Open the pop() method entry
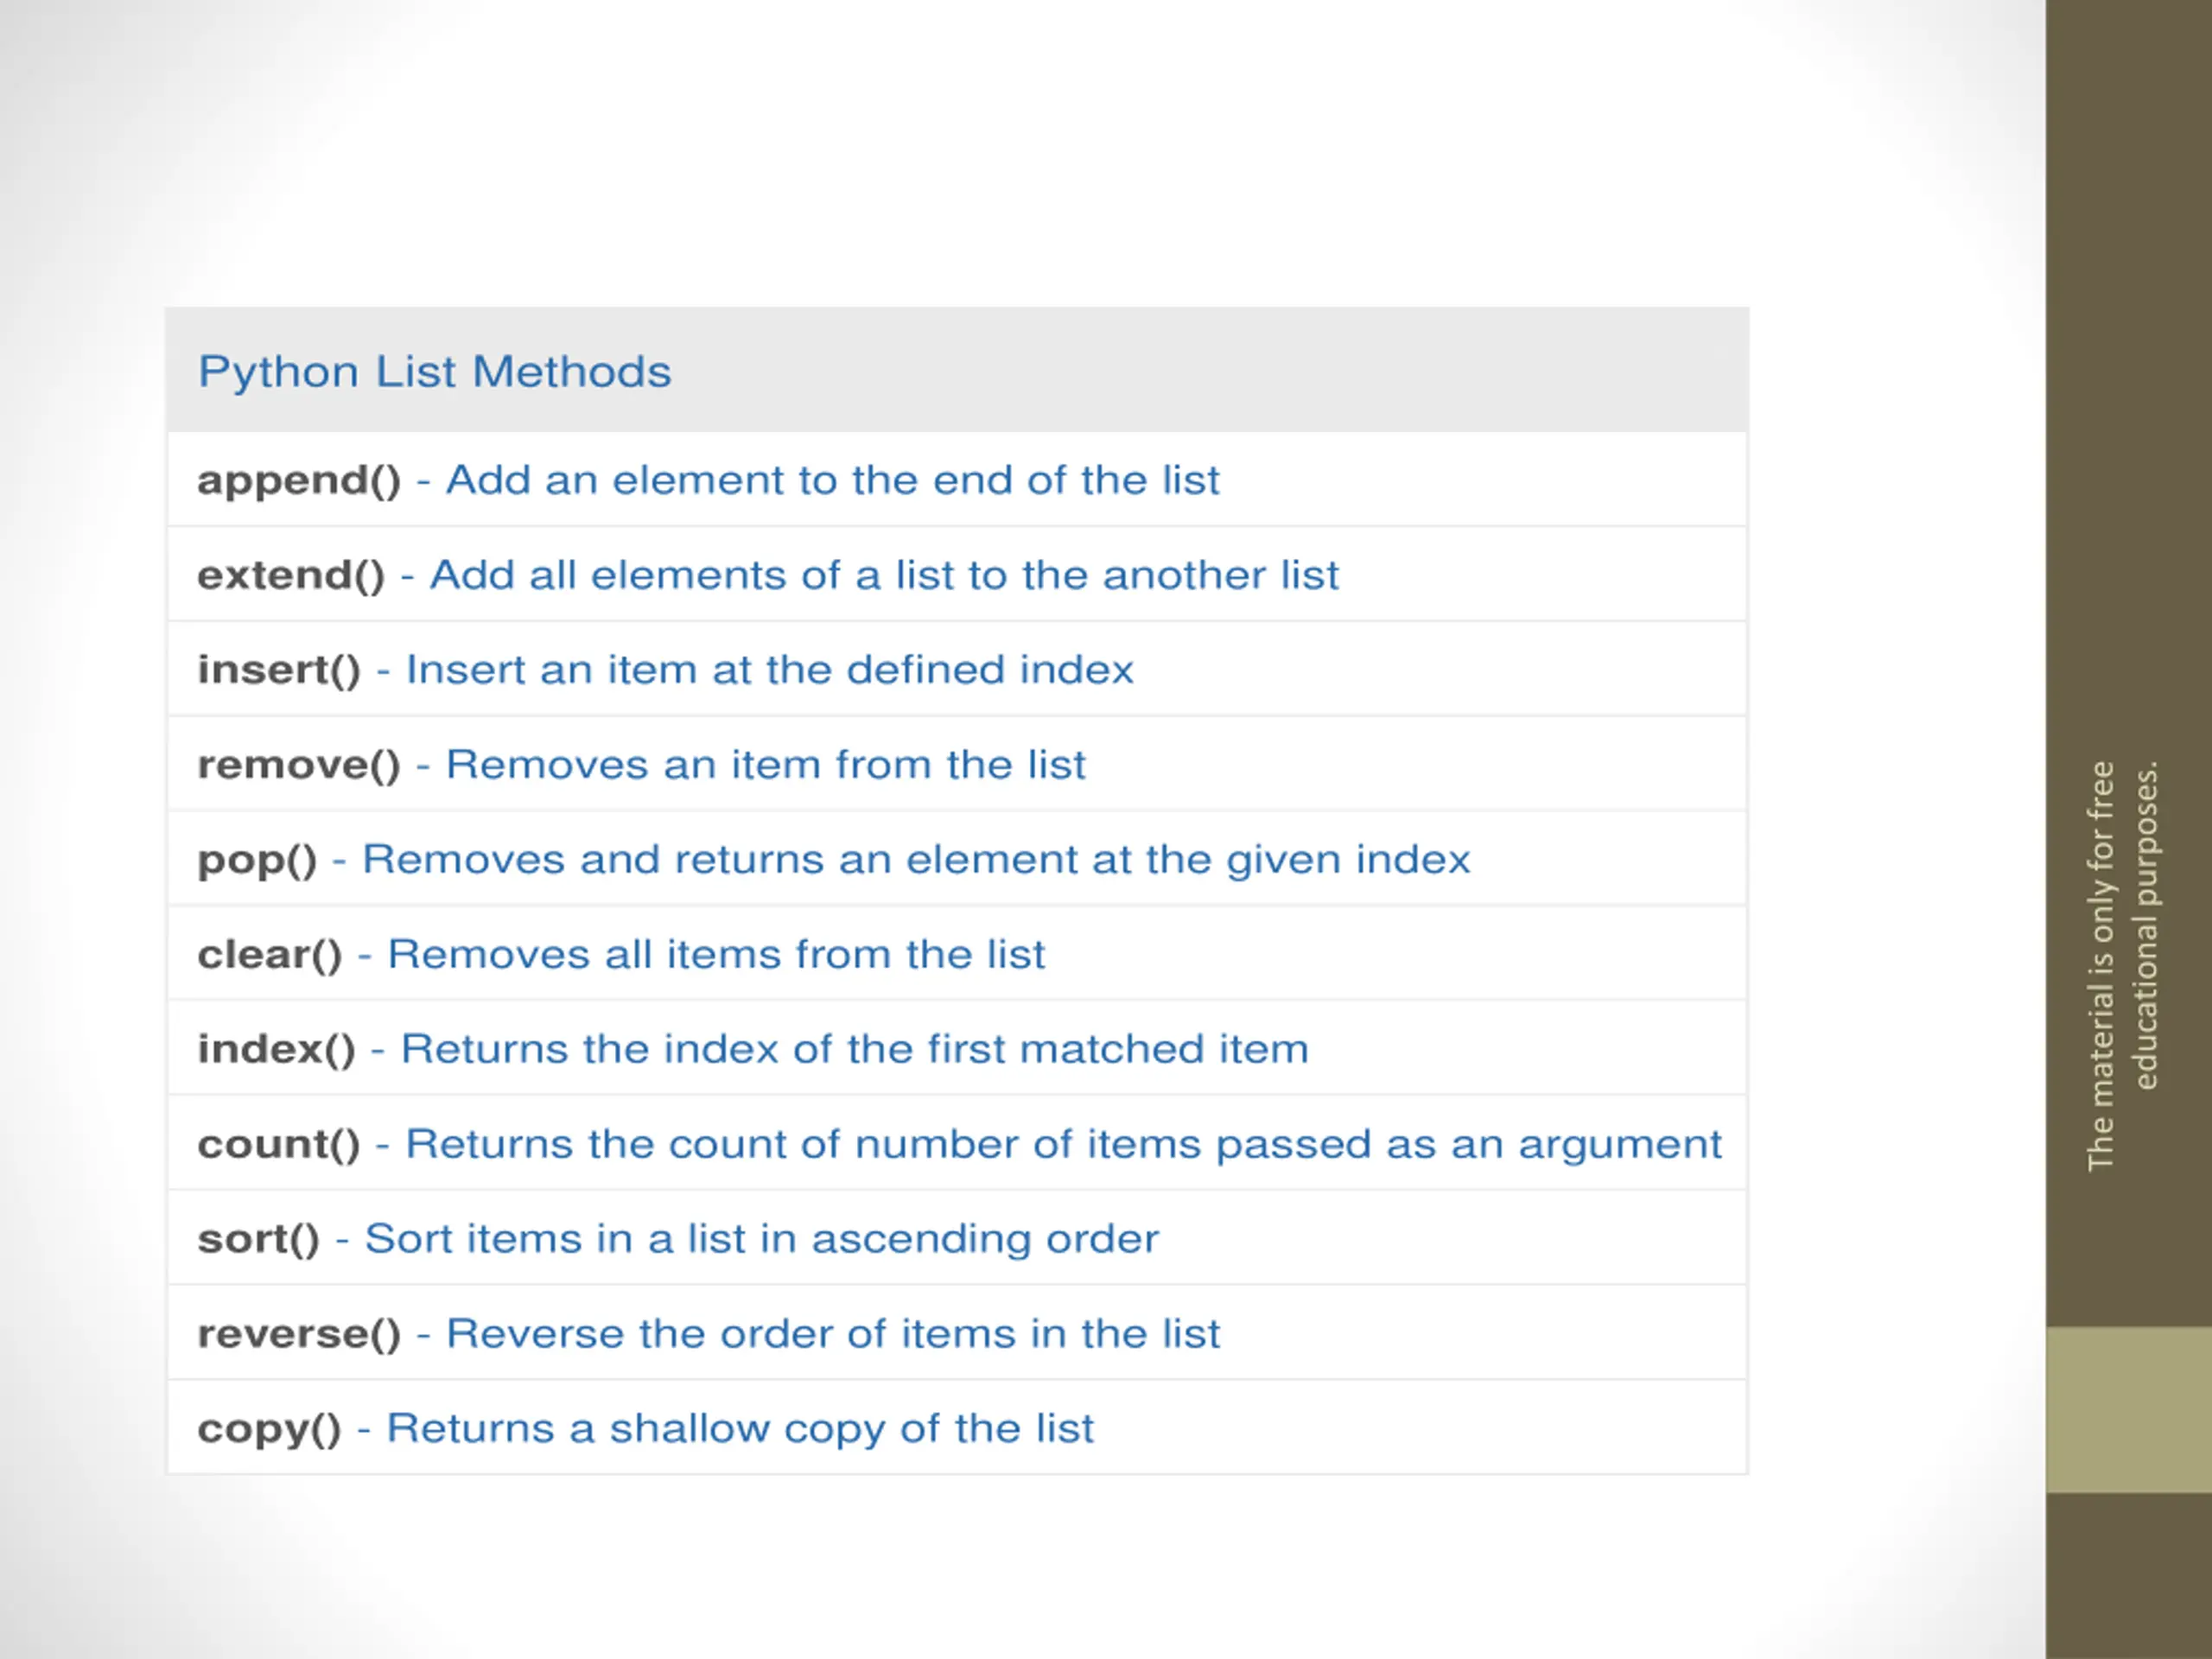The image size is (2212, 1659). [x=957, y=859]
